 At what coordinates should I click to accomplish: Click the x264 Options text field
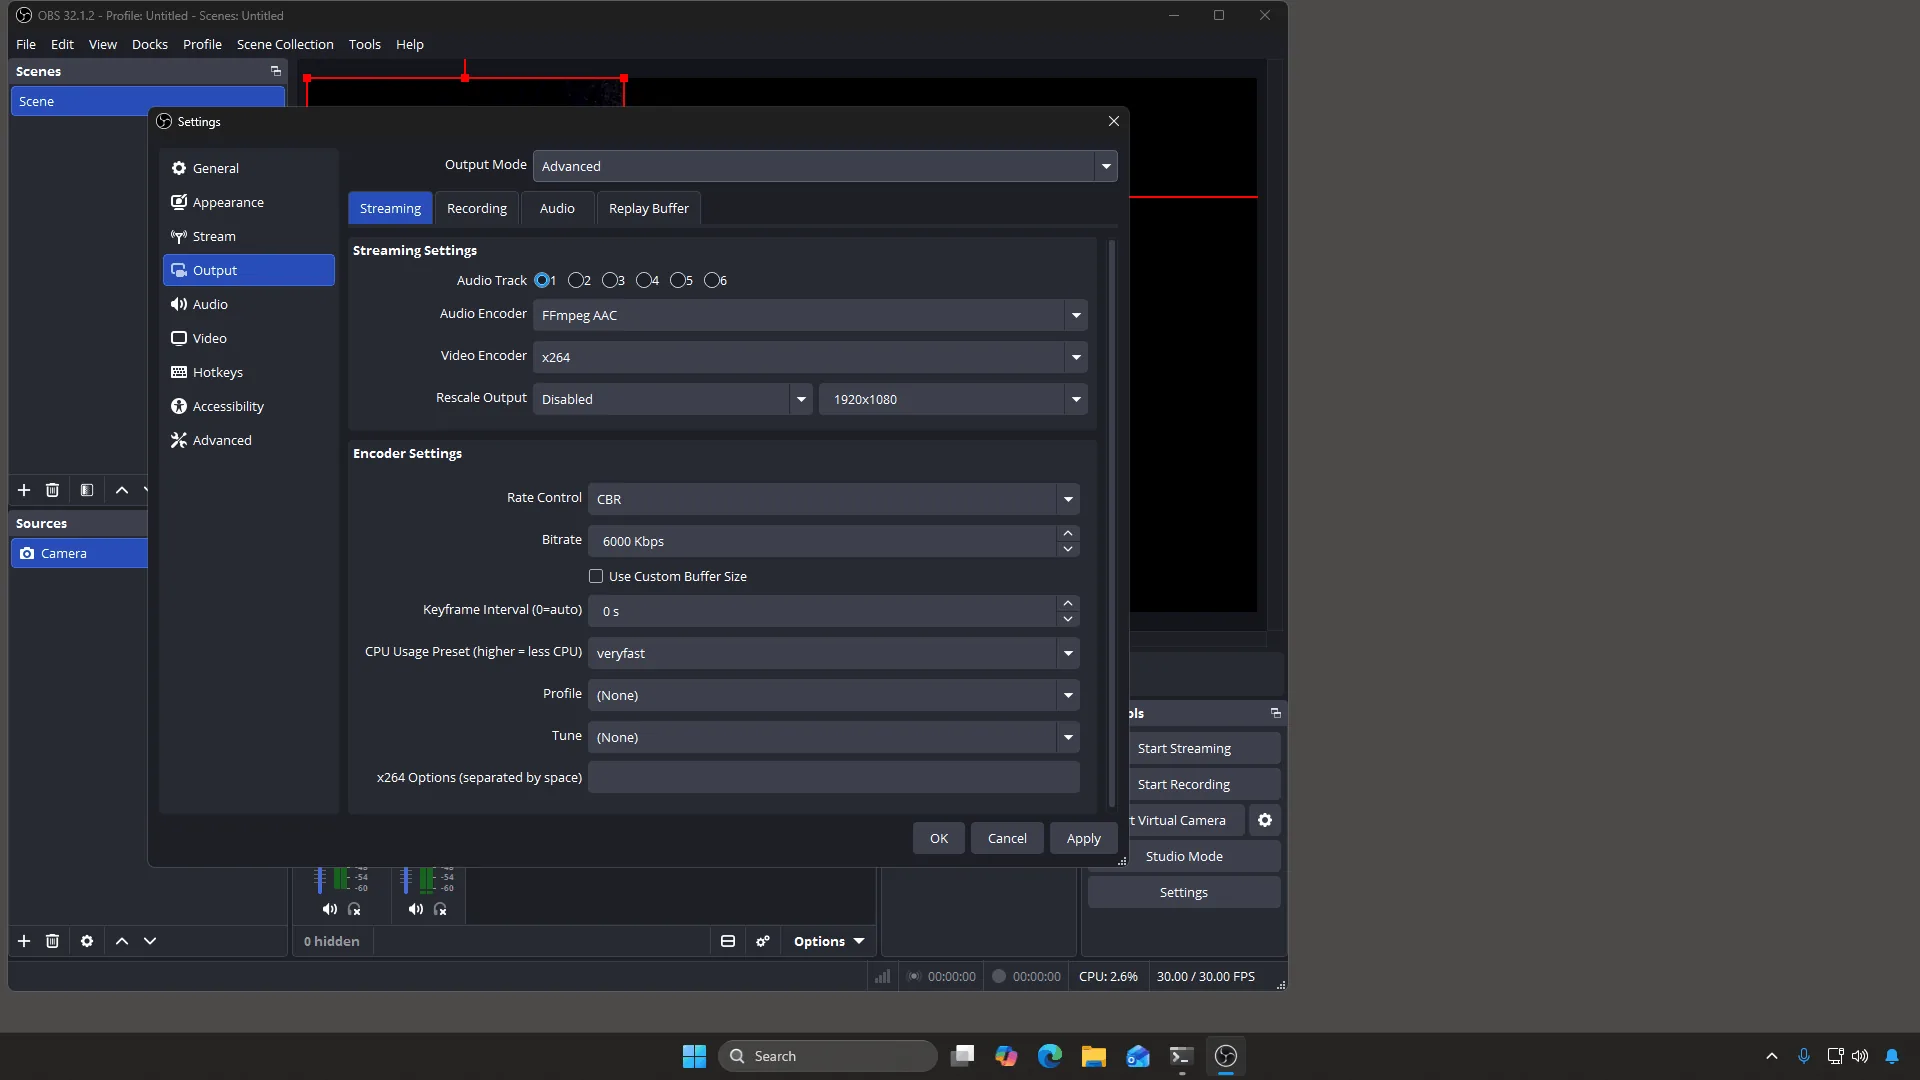tap(834, 777)
